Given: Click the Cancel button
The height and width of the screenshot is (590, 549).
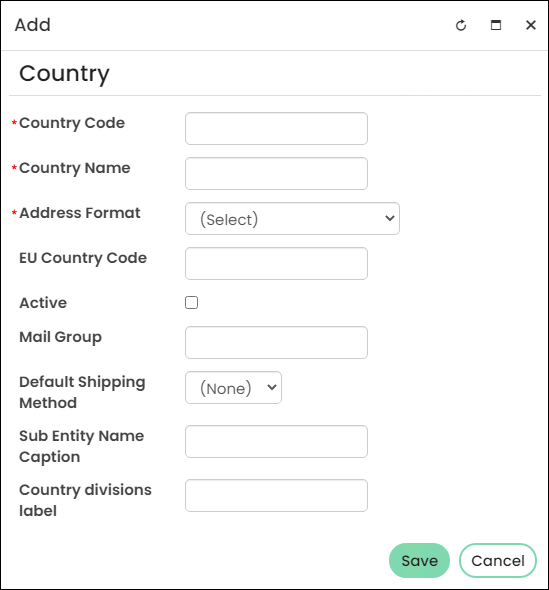Looking at the screenshot, I should (498, 560).
